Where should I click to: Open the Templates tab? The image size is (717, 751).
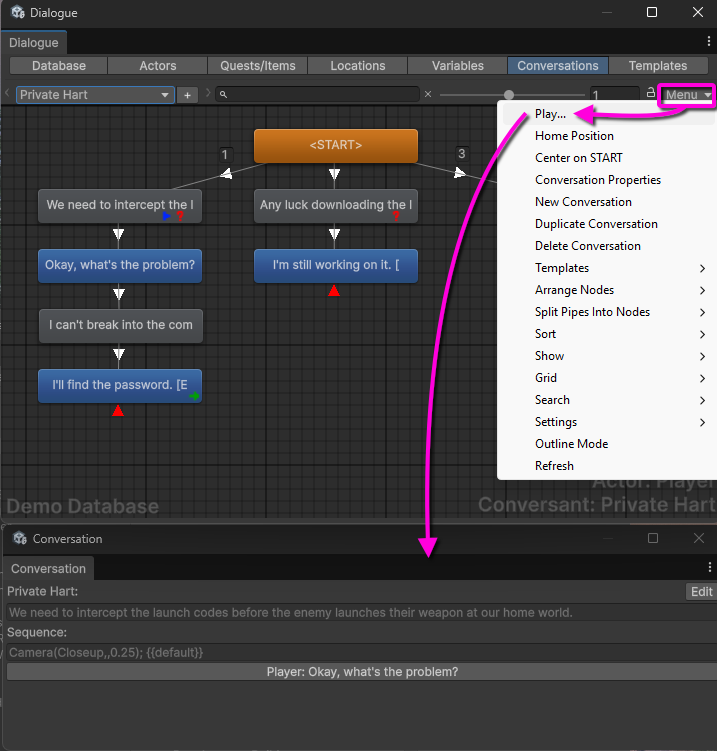(658, 66)
